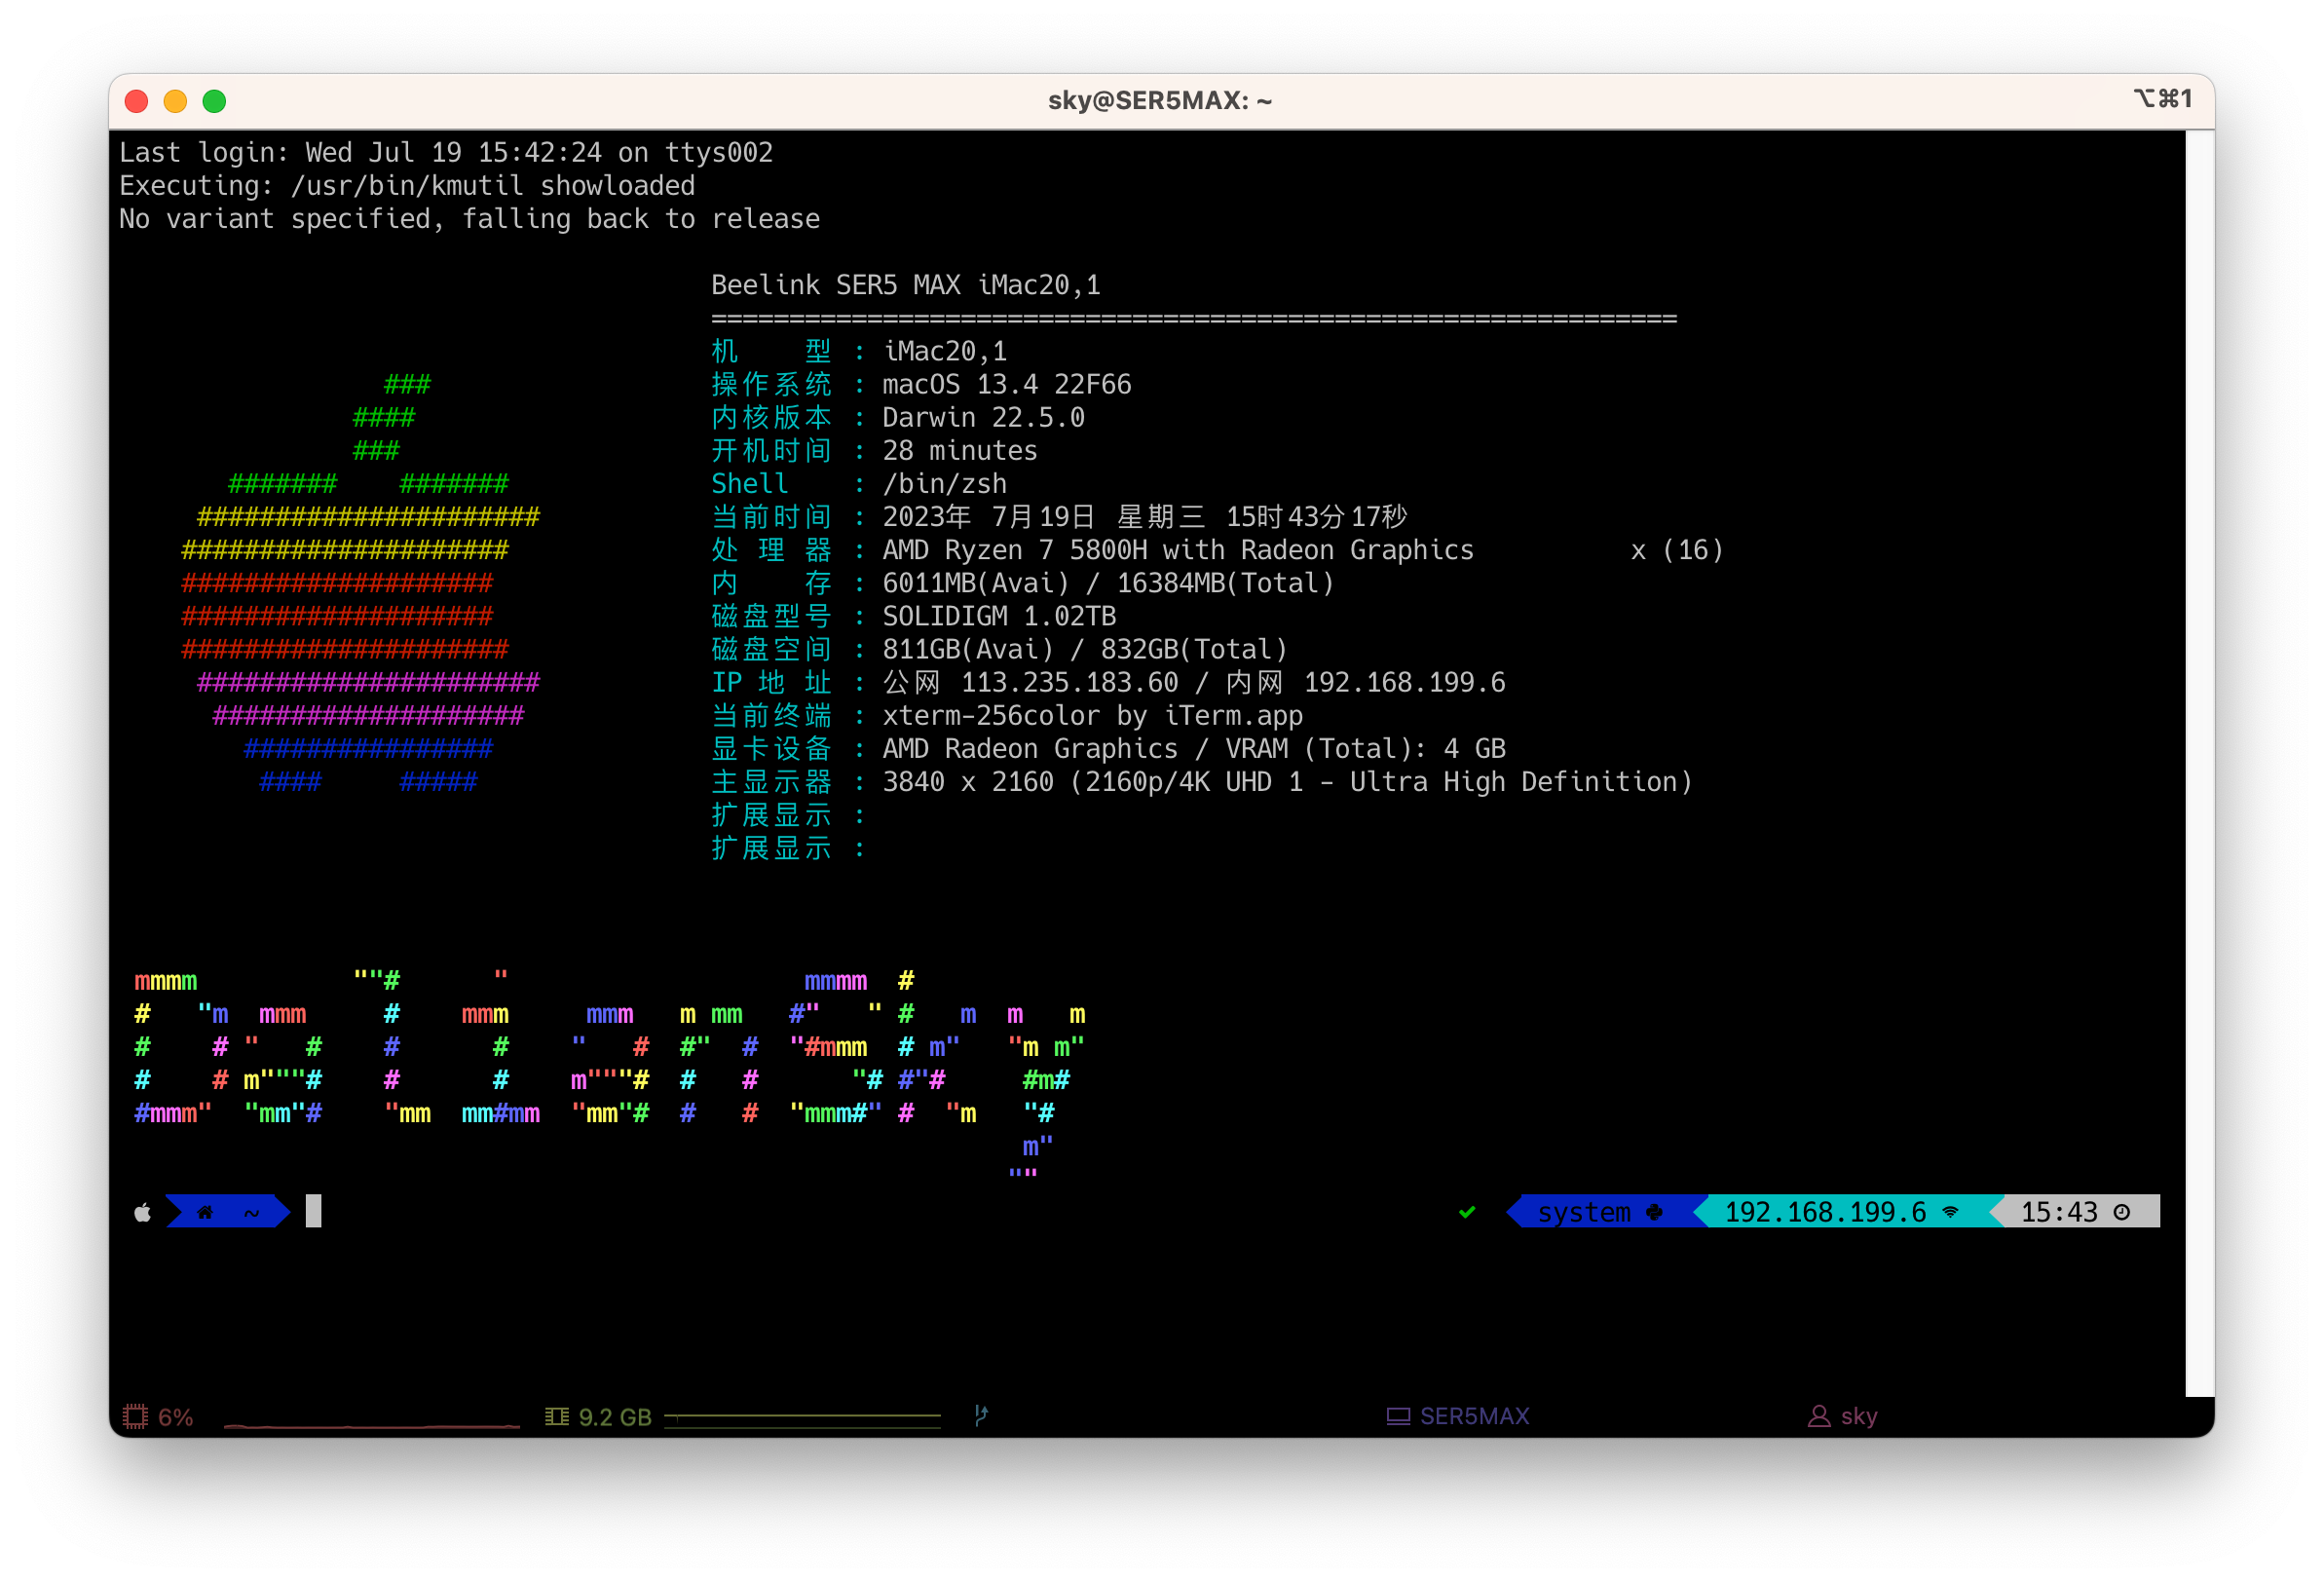
Task: Click the user silhouette icon beside sky
Action: [x=1819, y=1416]
